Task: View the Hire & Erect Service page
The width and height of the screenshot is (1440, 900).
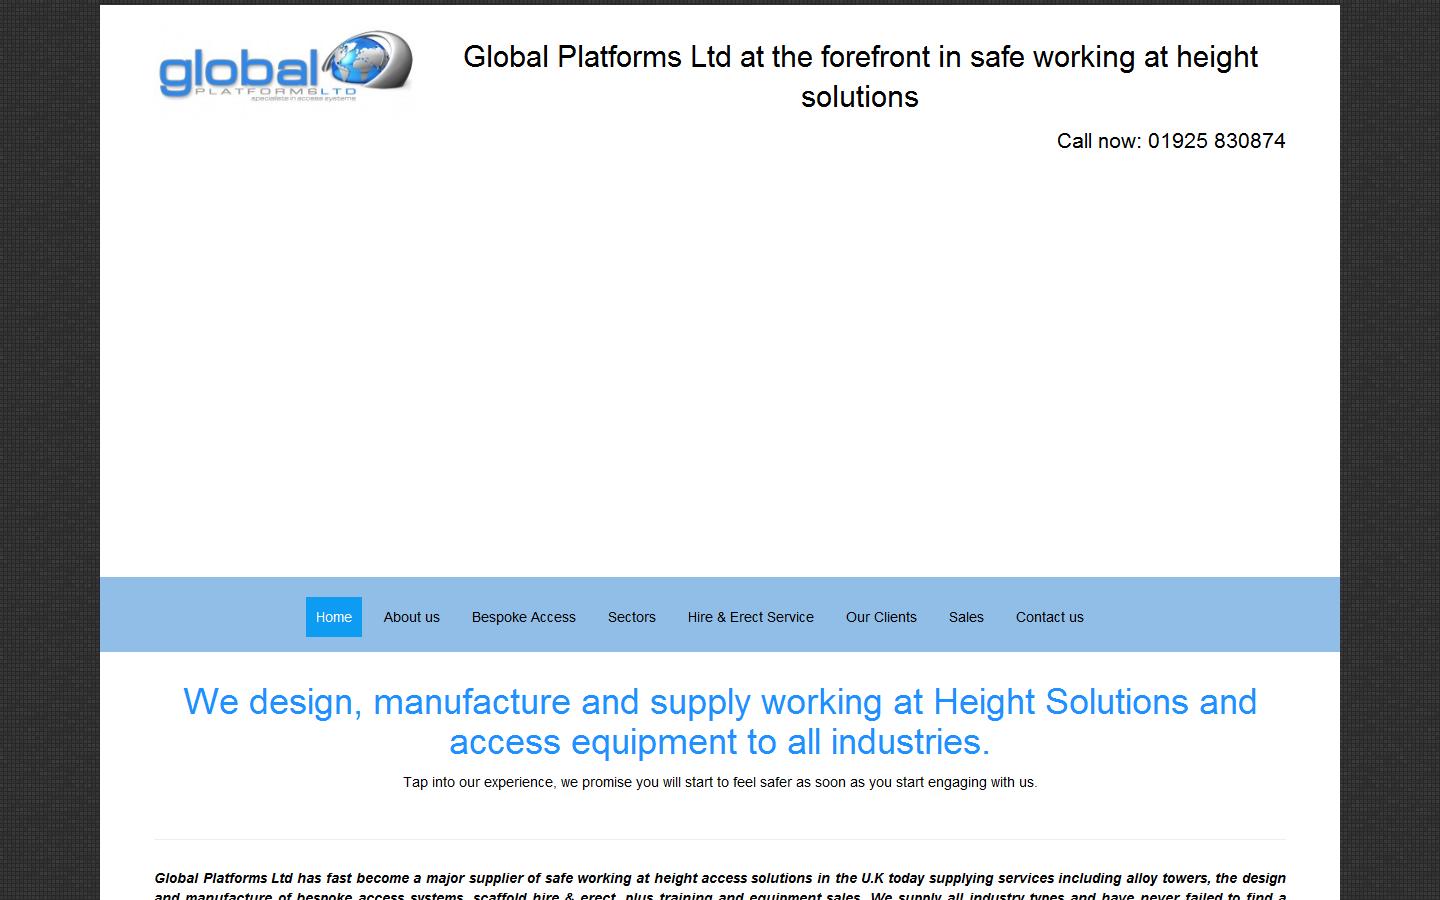Action: coord(750,617)
